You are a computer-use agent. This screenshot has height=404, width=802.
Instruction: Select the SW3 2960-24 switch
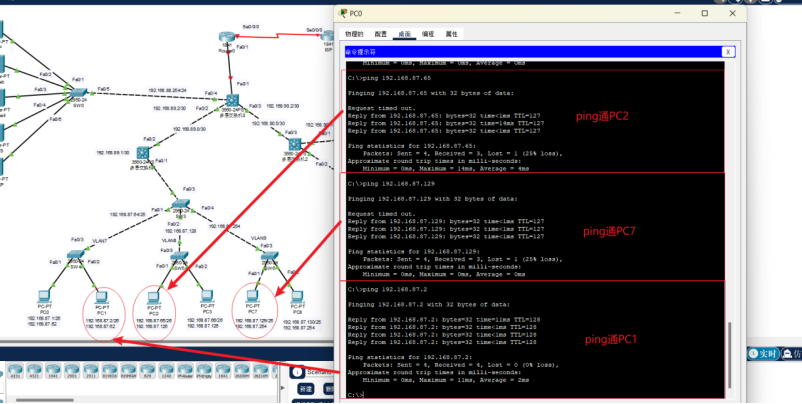click(x=181, y=204)
